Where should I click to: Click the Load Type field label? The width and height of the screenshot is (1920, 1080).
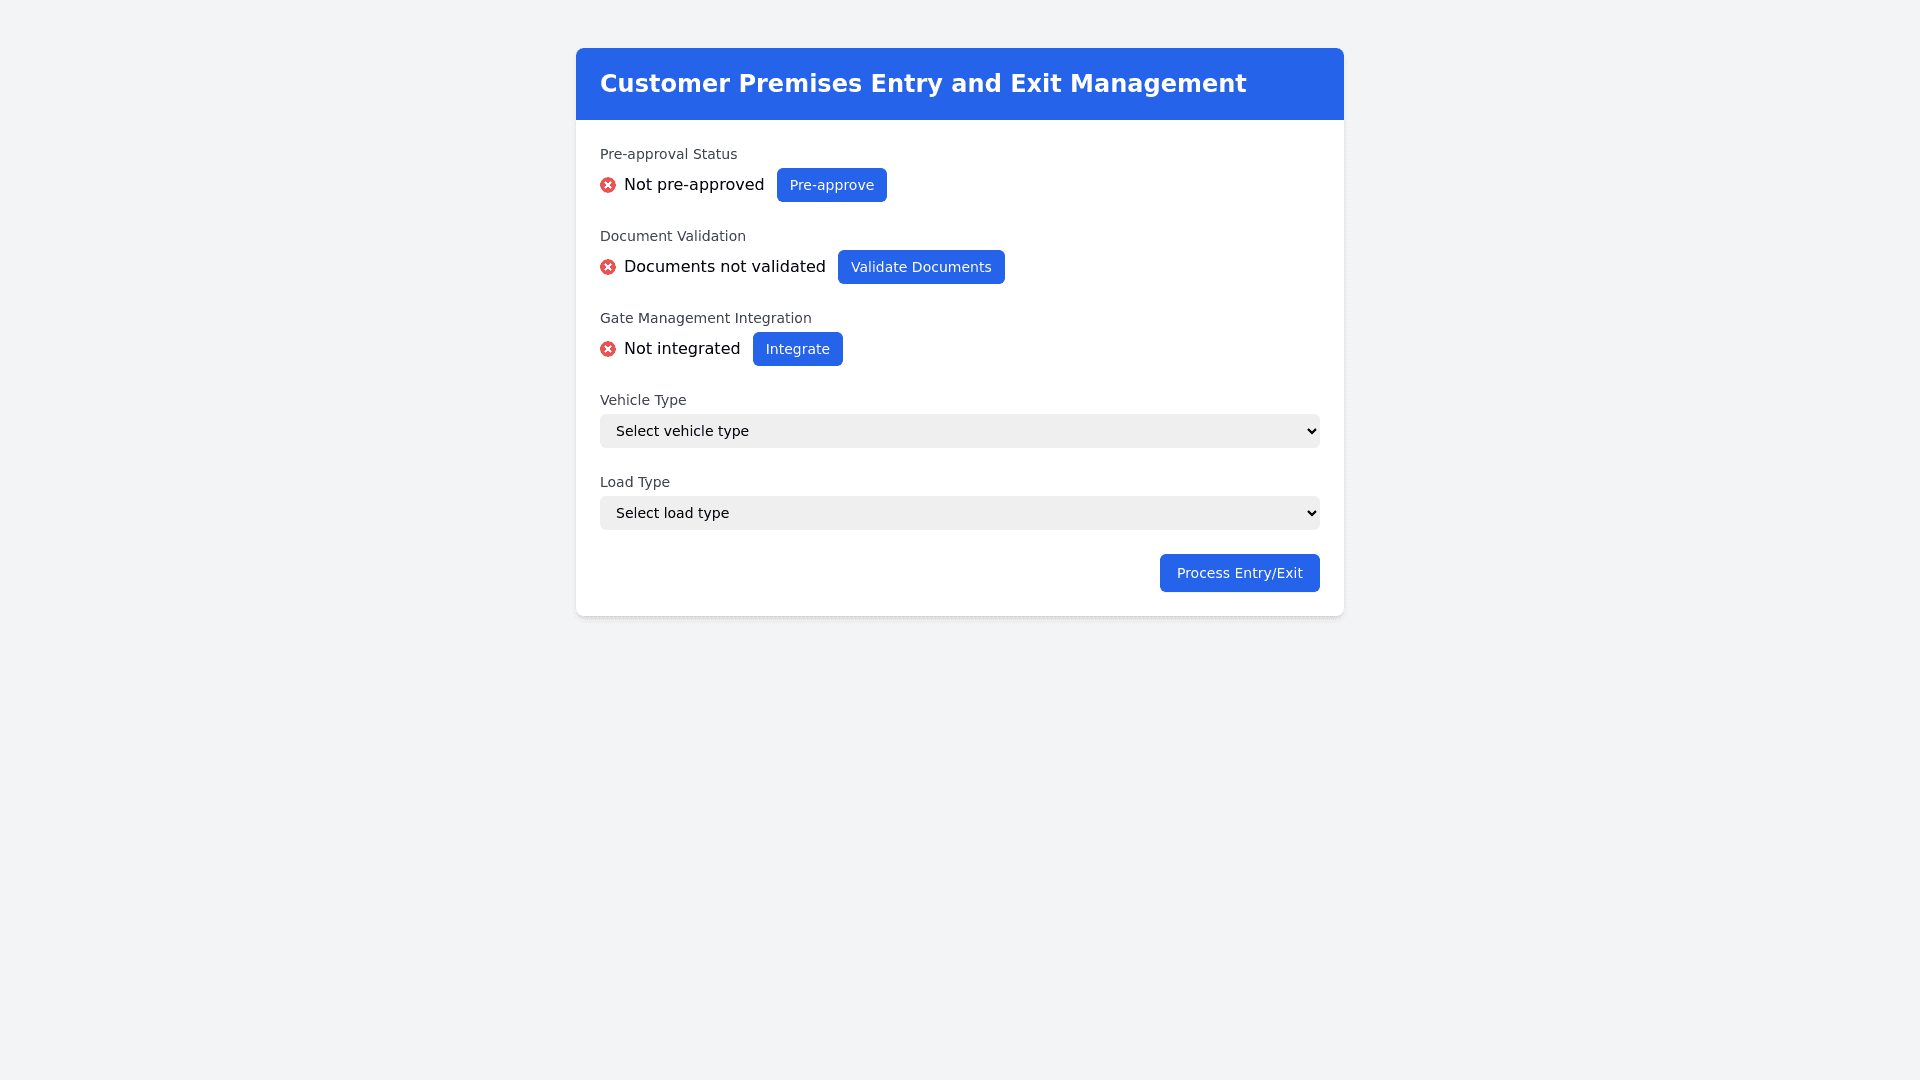[x=634, y=482]
